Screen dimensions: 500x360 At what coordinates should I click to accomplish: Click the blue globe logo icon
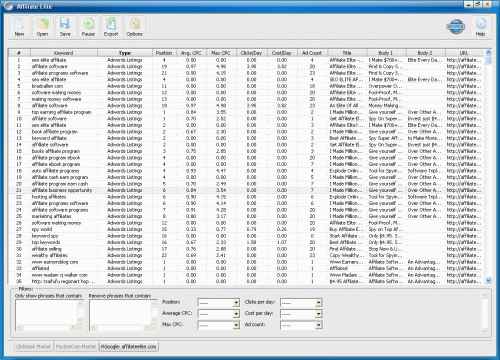[456, 26]
